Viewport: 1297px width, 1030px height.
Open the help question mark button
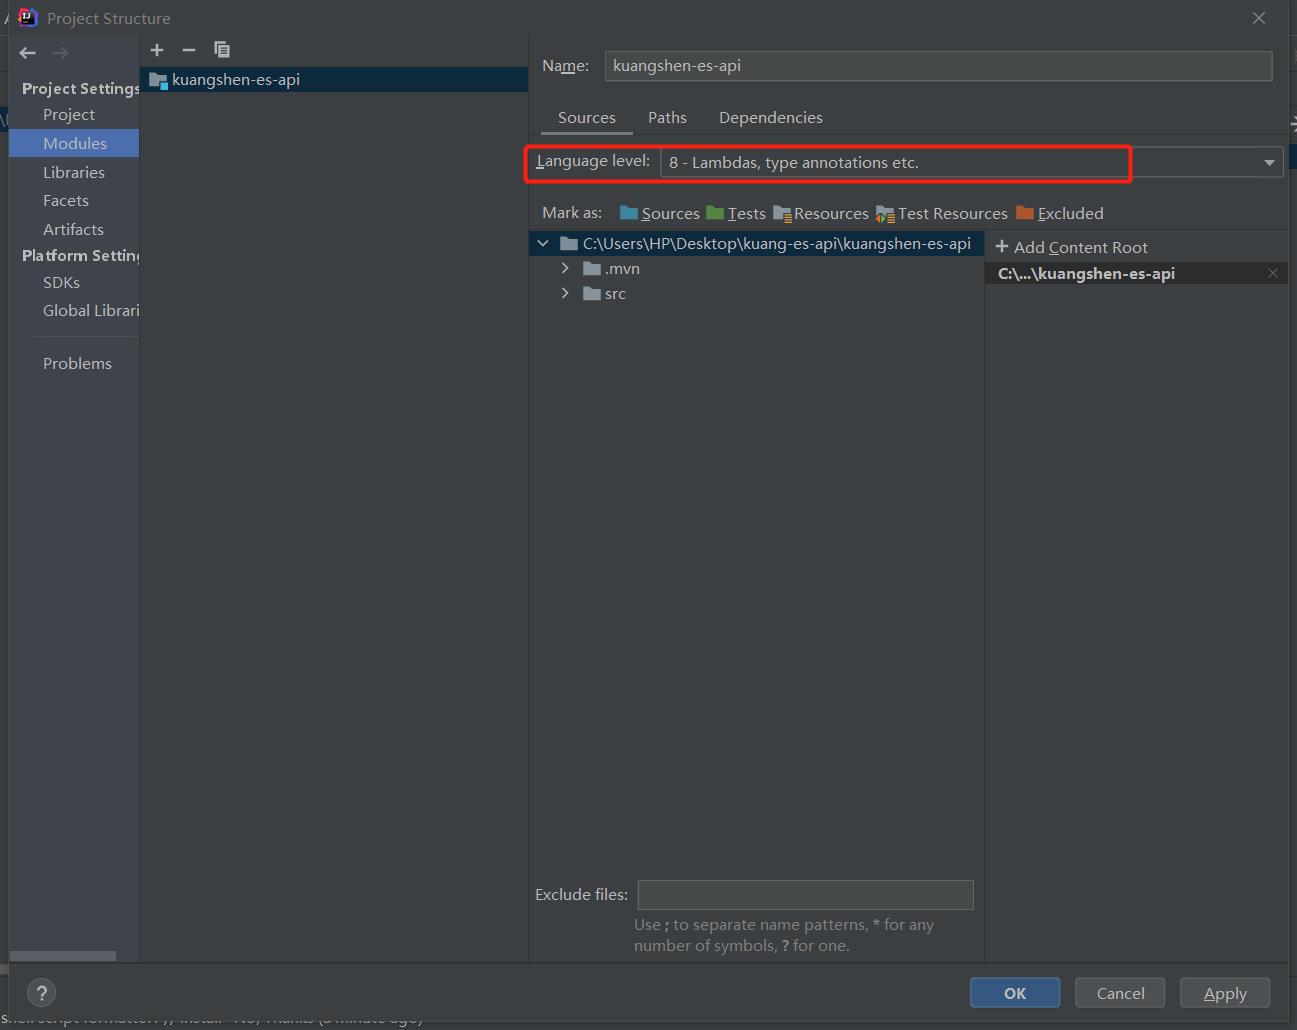point(41,993)
